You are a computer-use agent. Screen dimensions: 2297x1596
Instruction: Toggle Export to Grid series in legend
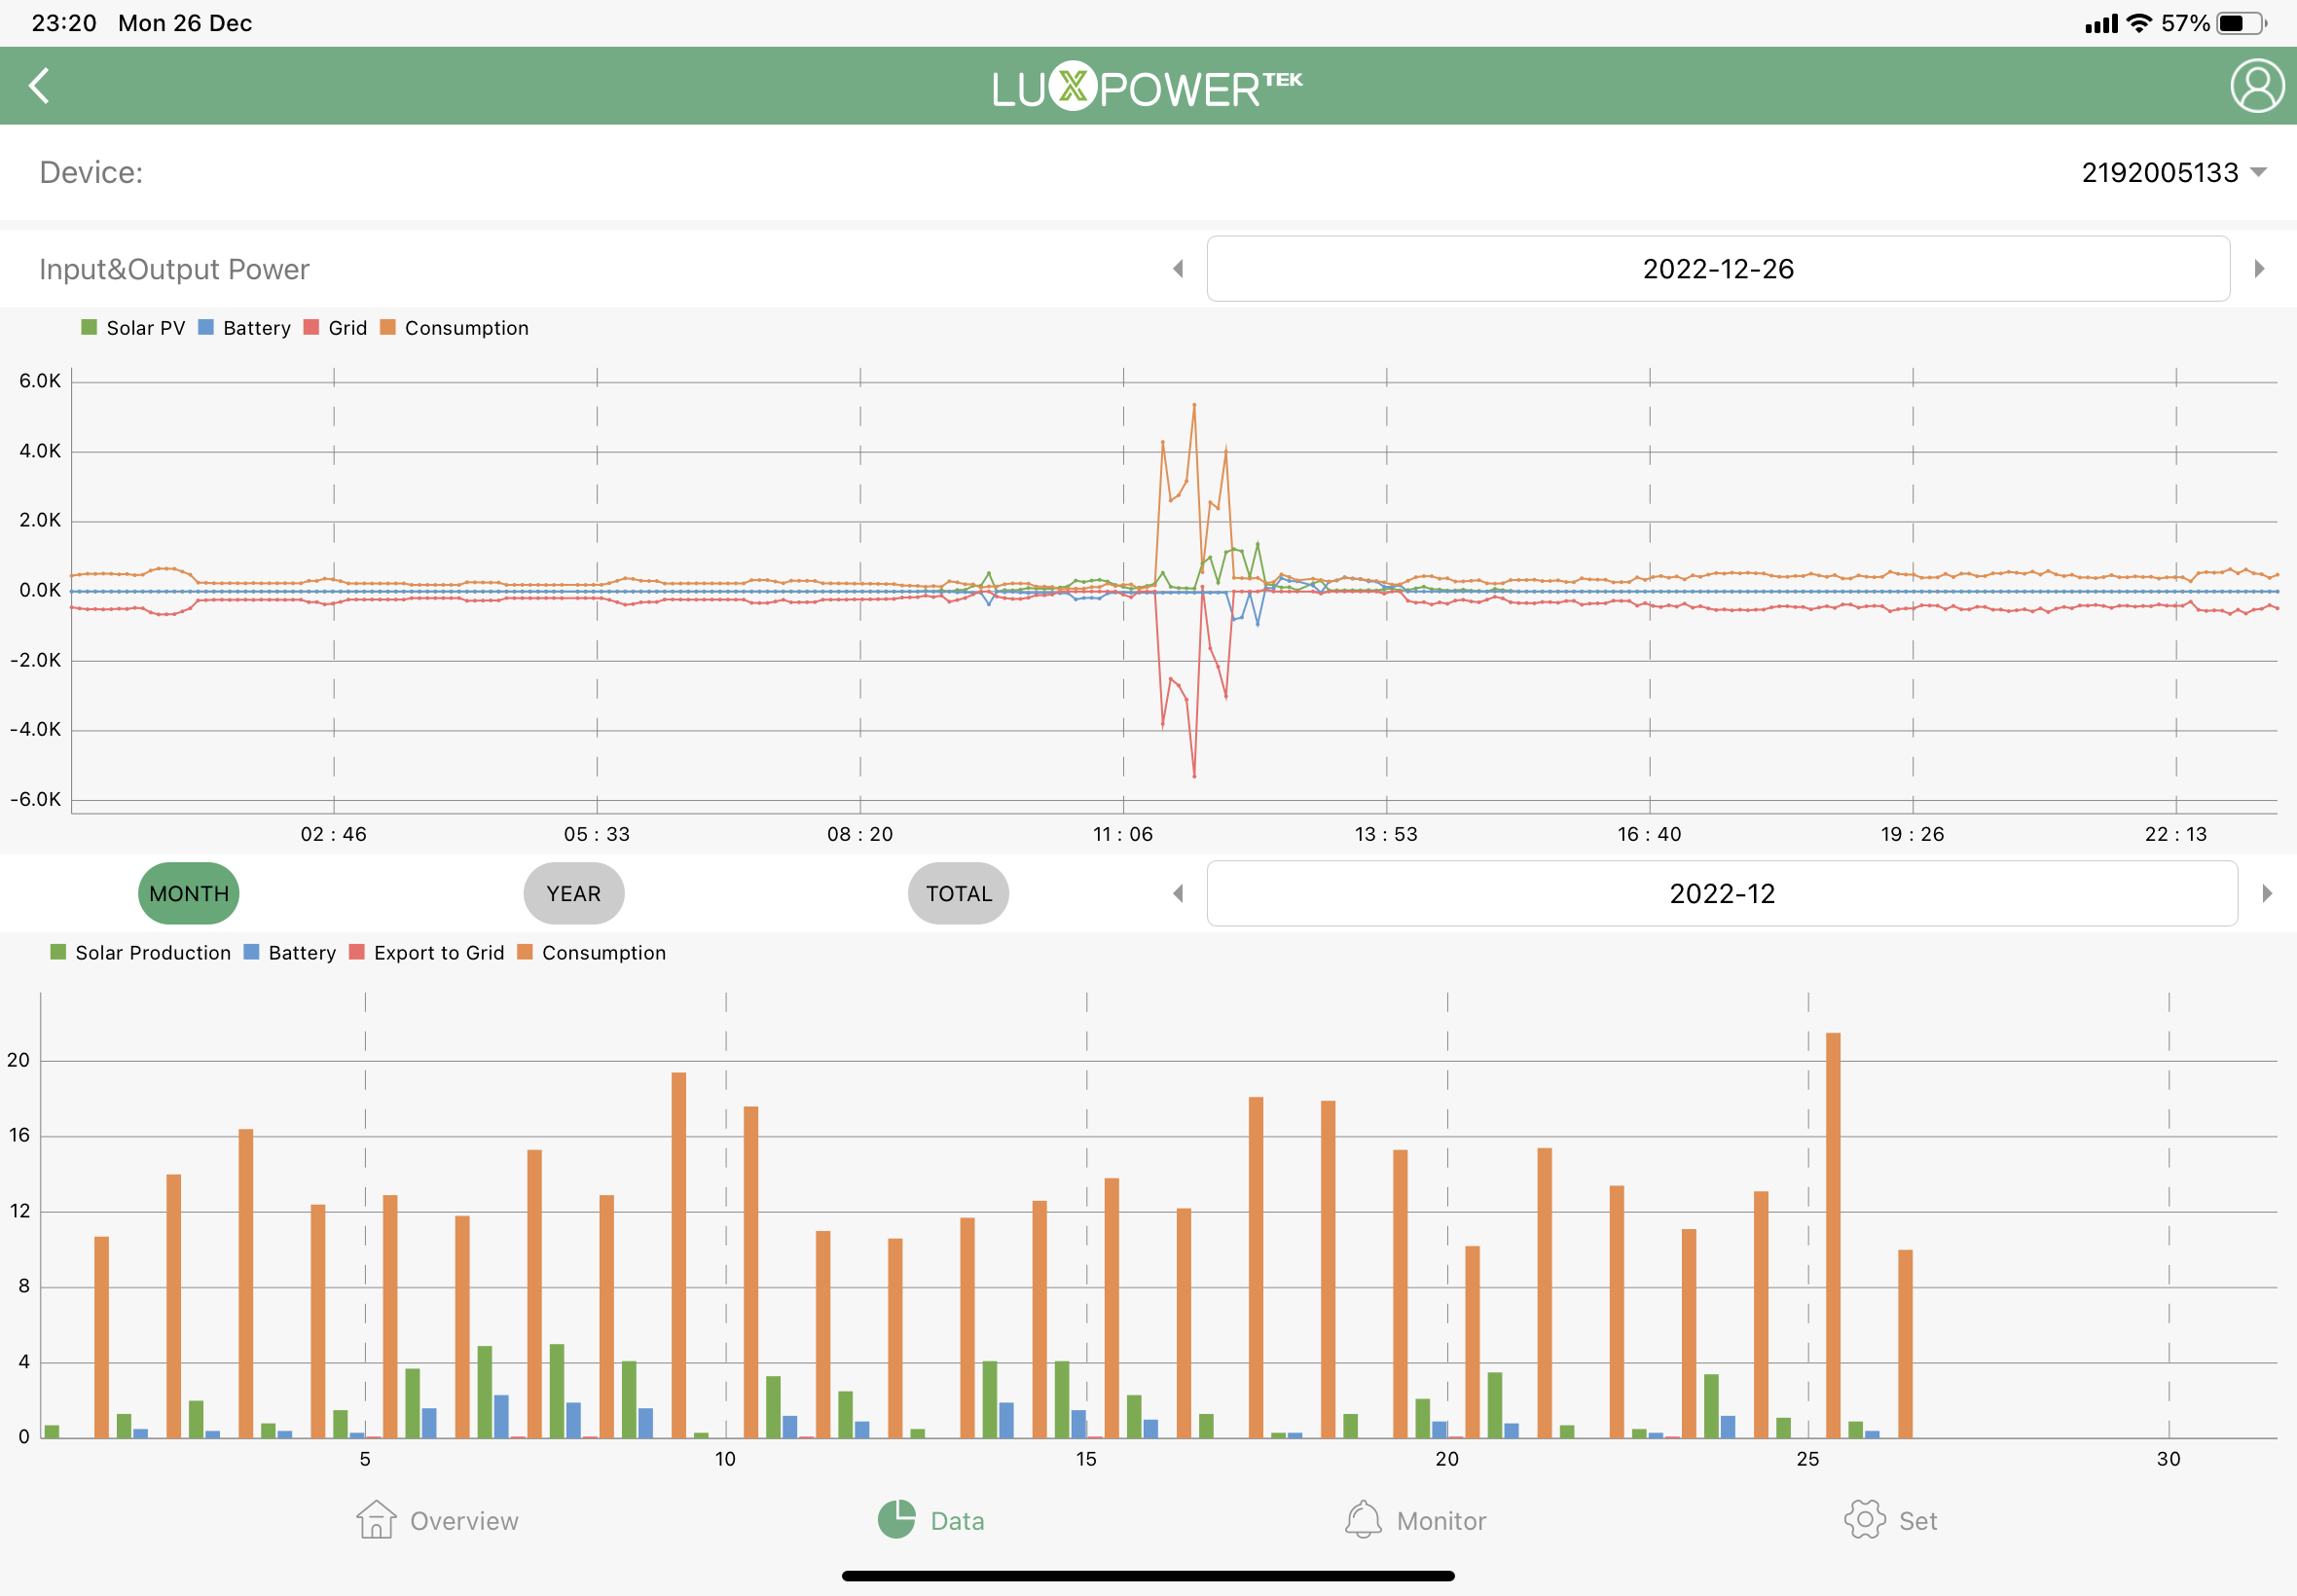(427, 952)
